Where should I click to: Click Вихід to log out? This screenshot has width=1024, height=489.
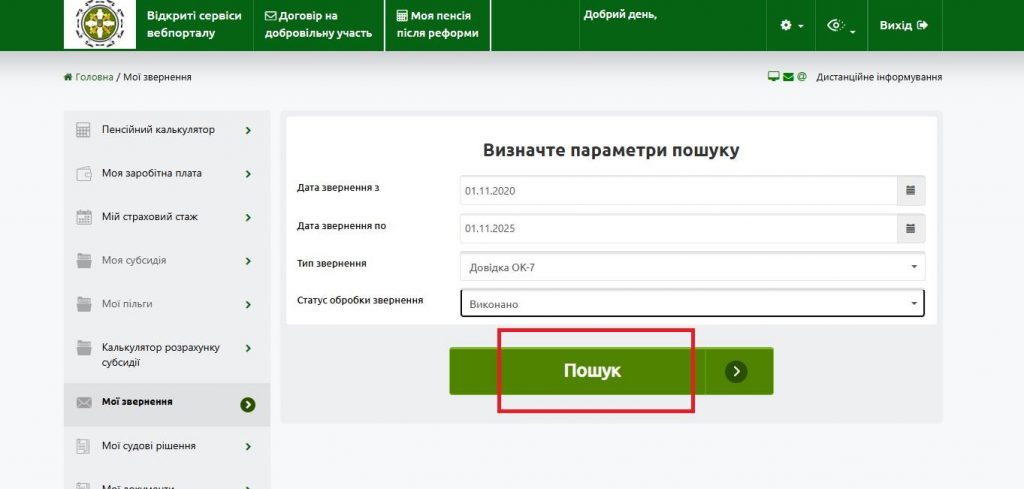903,25
